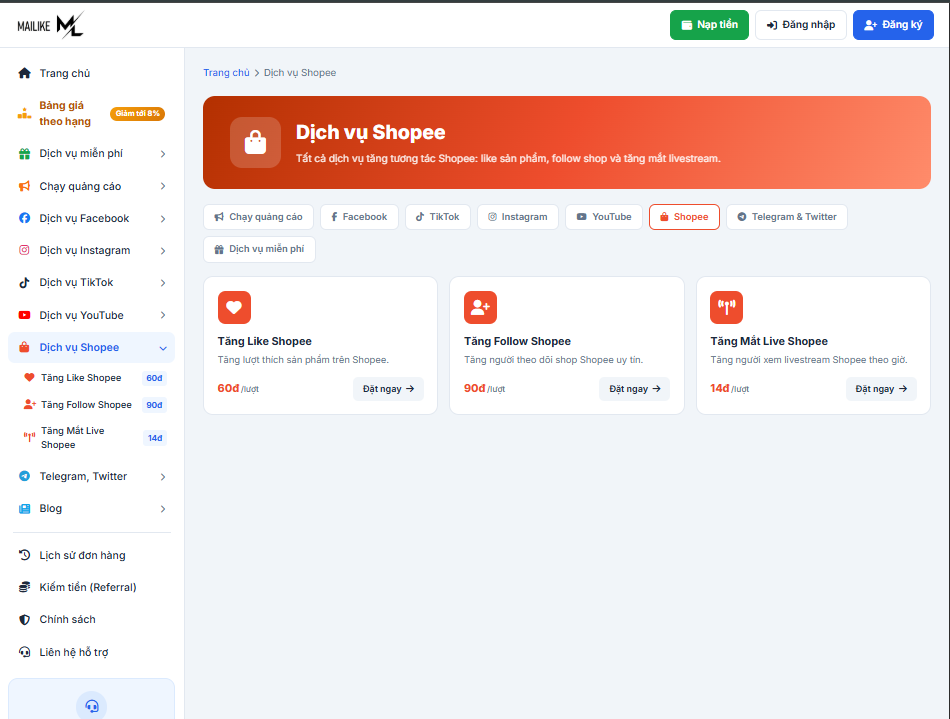Click the Shopee bag icon in the sidebar
Image resolution: width=950 pixels, height=719 pixels.
point(24,347)
